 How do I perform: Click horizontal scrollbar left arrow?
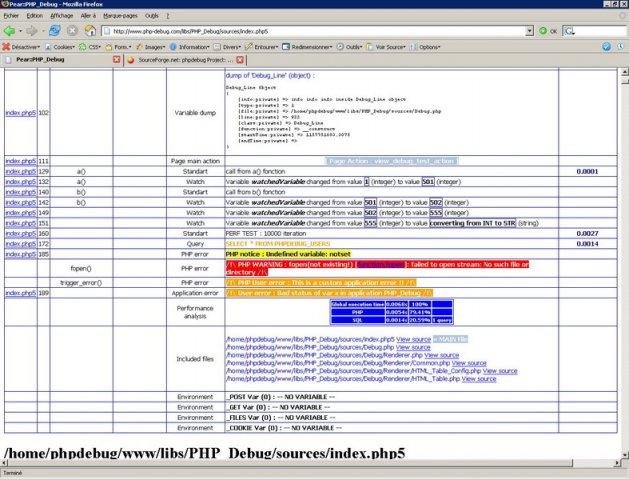click(x=4, y=463)
